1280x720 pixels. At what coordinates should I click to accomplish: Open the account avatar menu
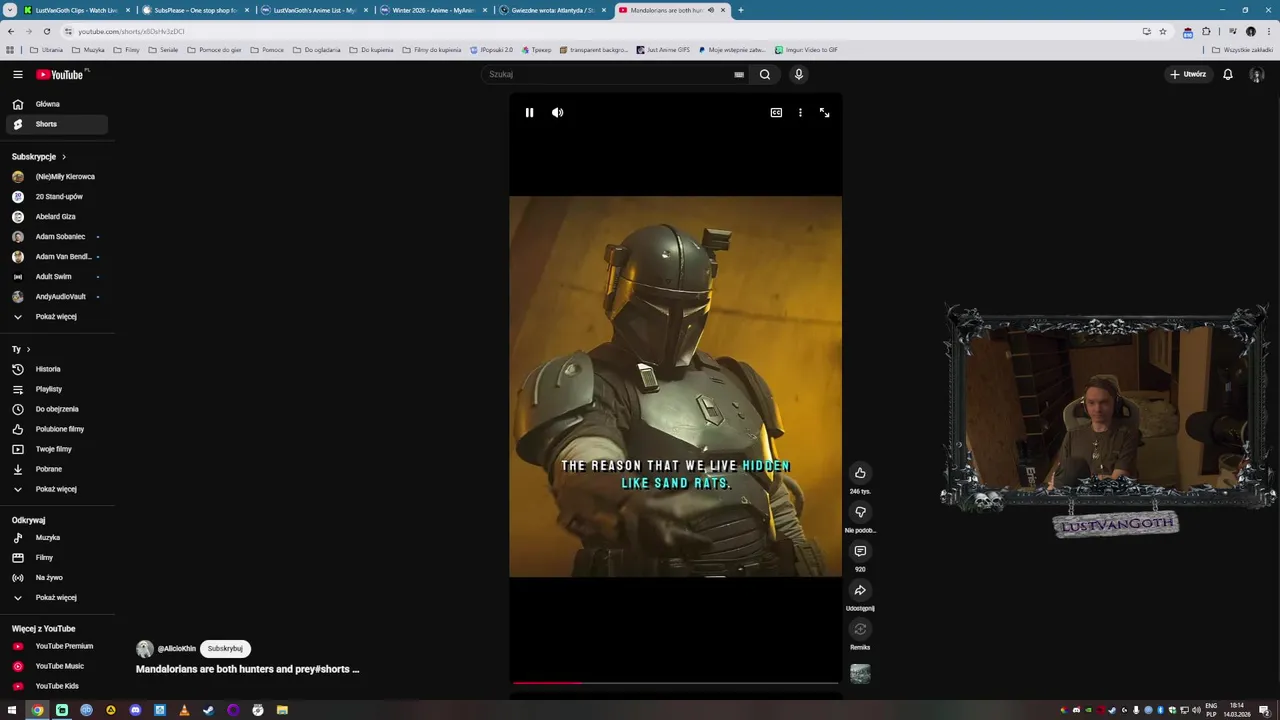click(1257, 74)
